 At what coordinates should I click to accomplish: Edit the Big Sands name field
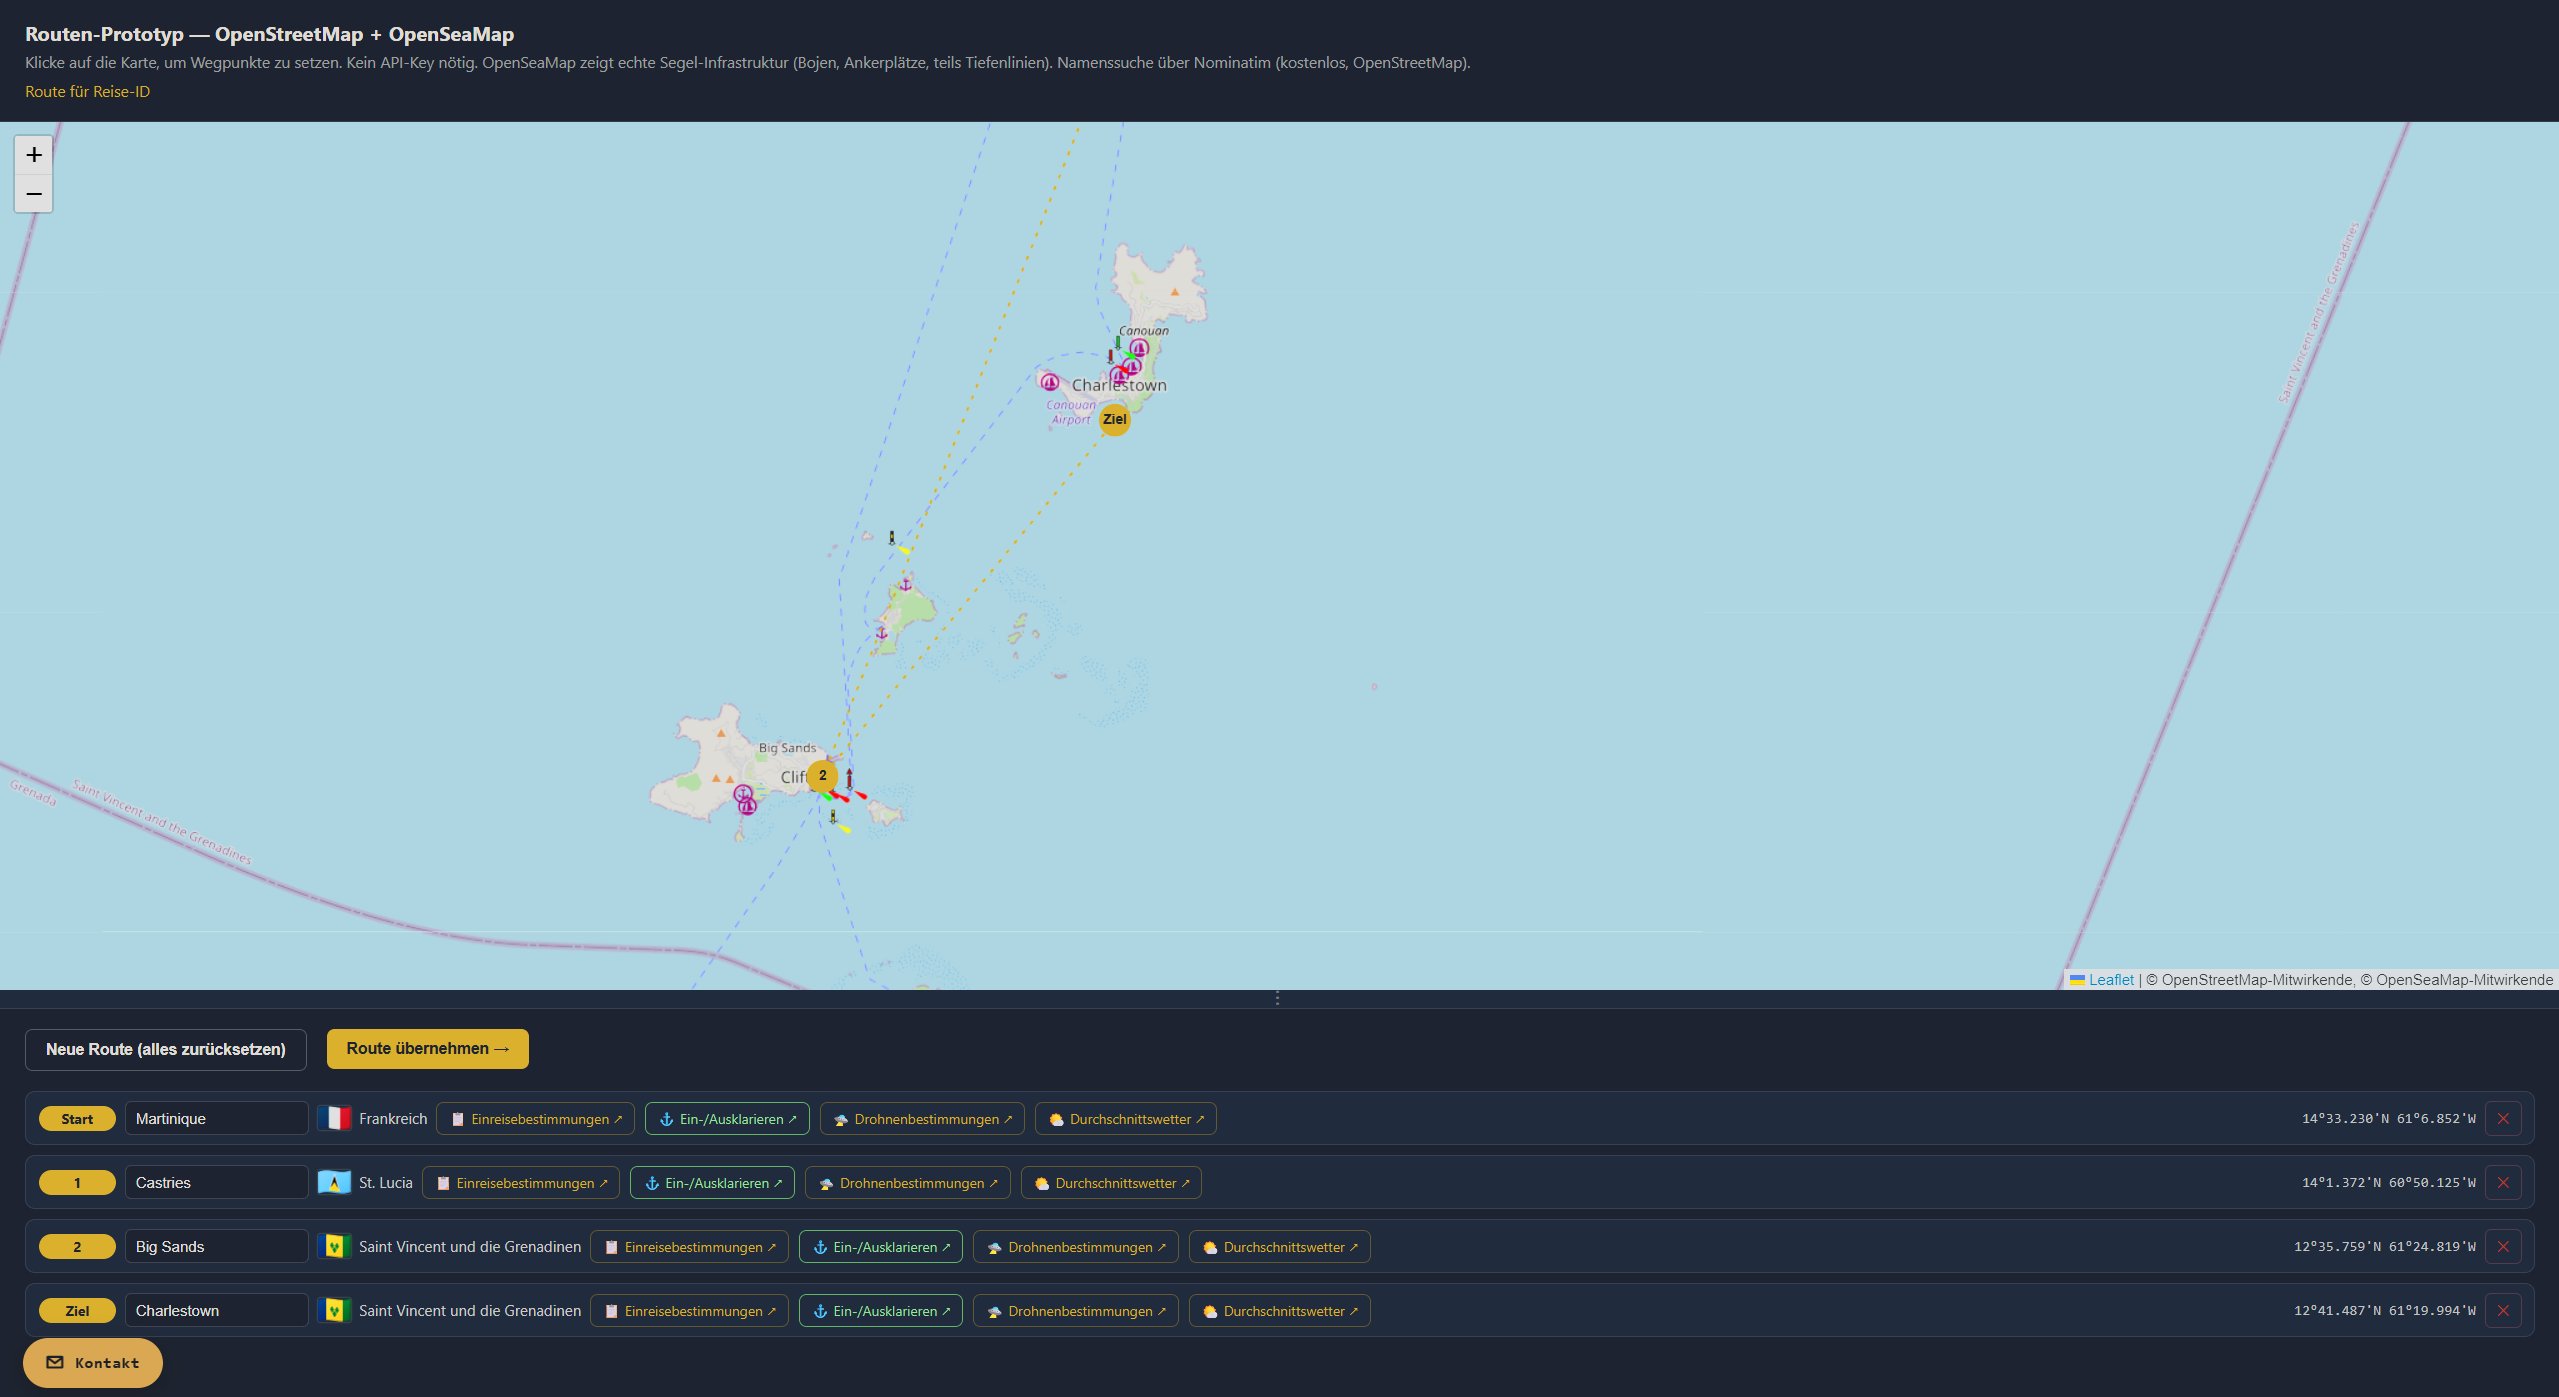[216, 1246]
